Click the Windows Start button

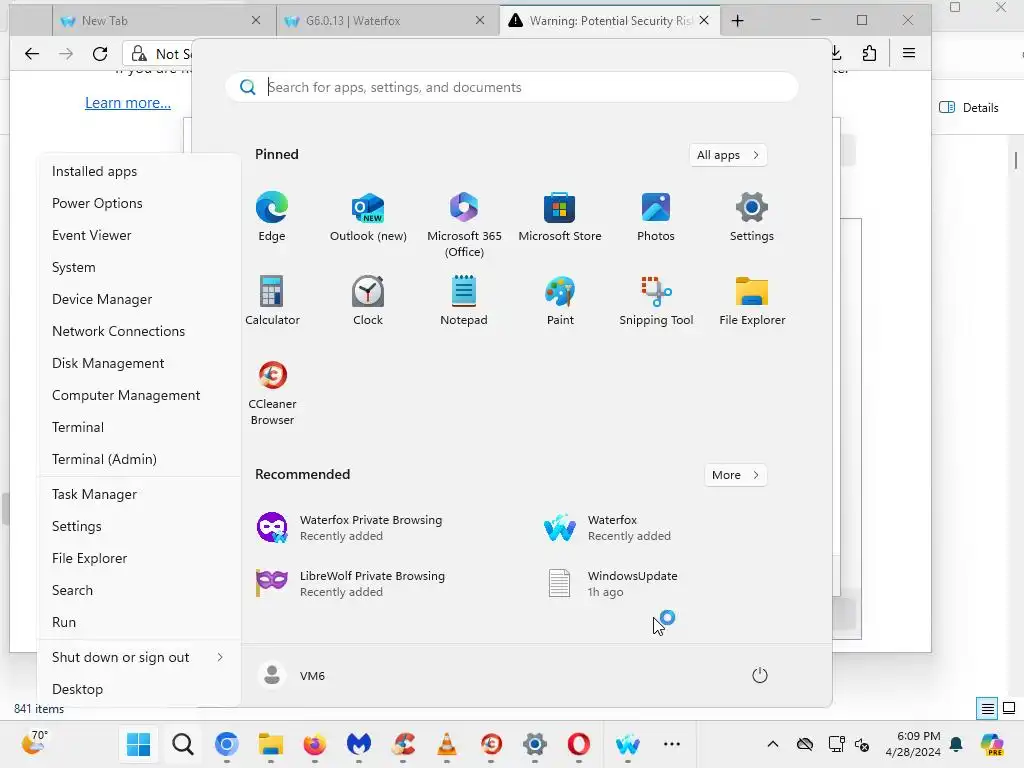138,744
